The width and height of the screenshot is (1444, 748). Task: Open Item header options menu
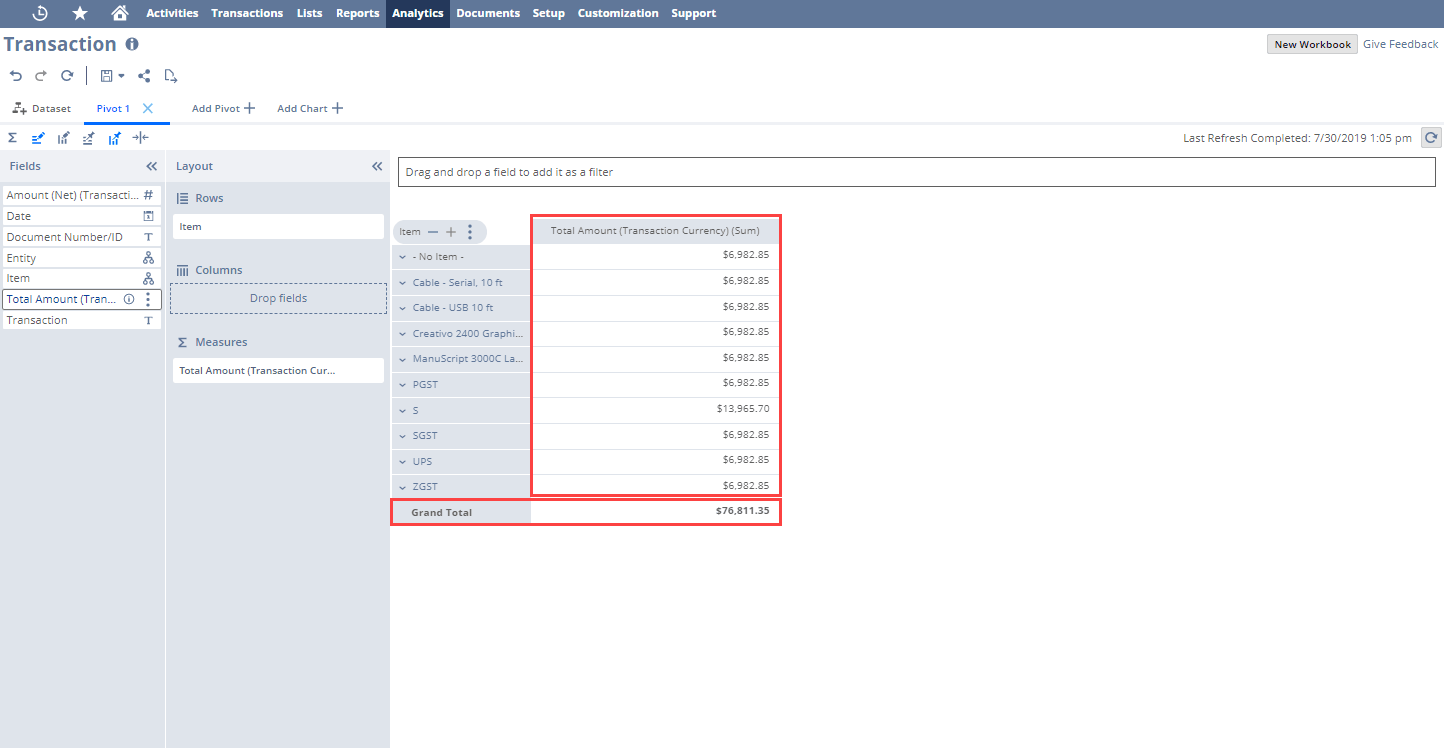click(470, 232)
